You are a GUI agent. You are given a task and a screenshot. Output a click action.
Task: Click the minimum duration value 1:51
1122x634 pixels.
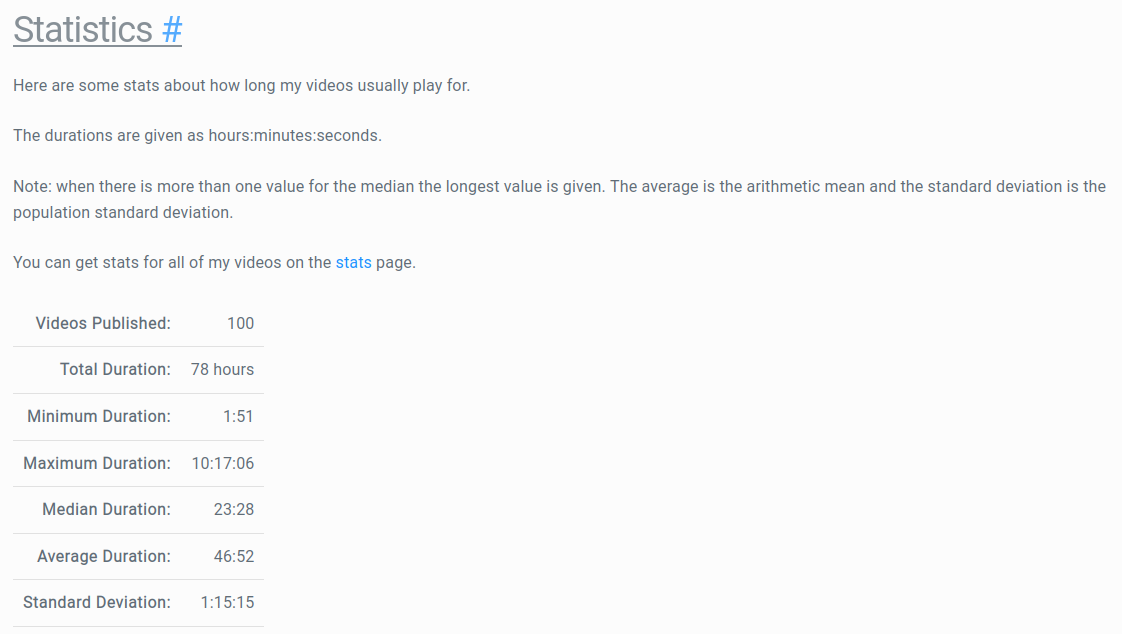(x=238, y=416)
